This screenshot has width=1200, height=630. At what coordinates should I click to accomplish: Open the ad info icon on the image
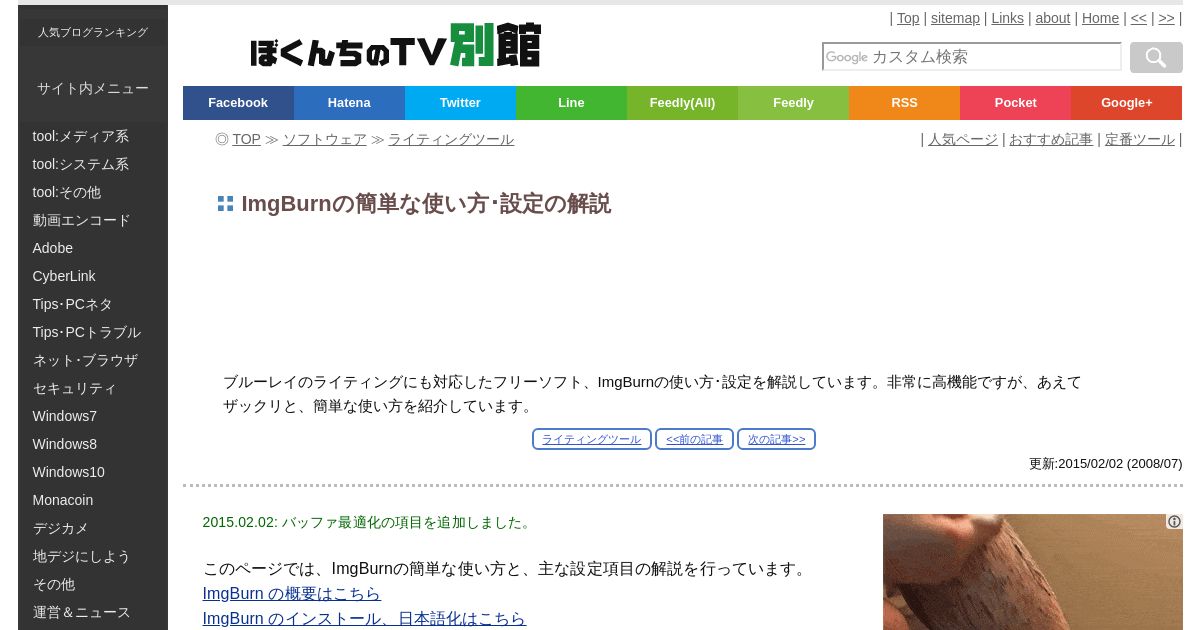(x=1174, y=522)
